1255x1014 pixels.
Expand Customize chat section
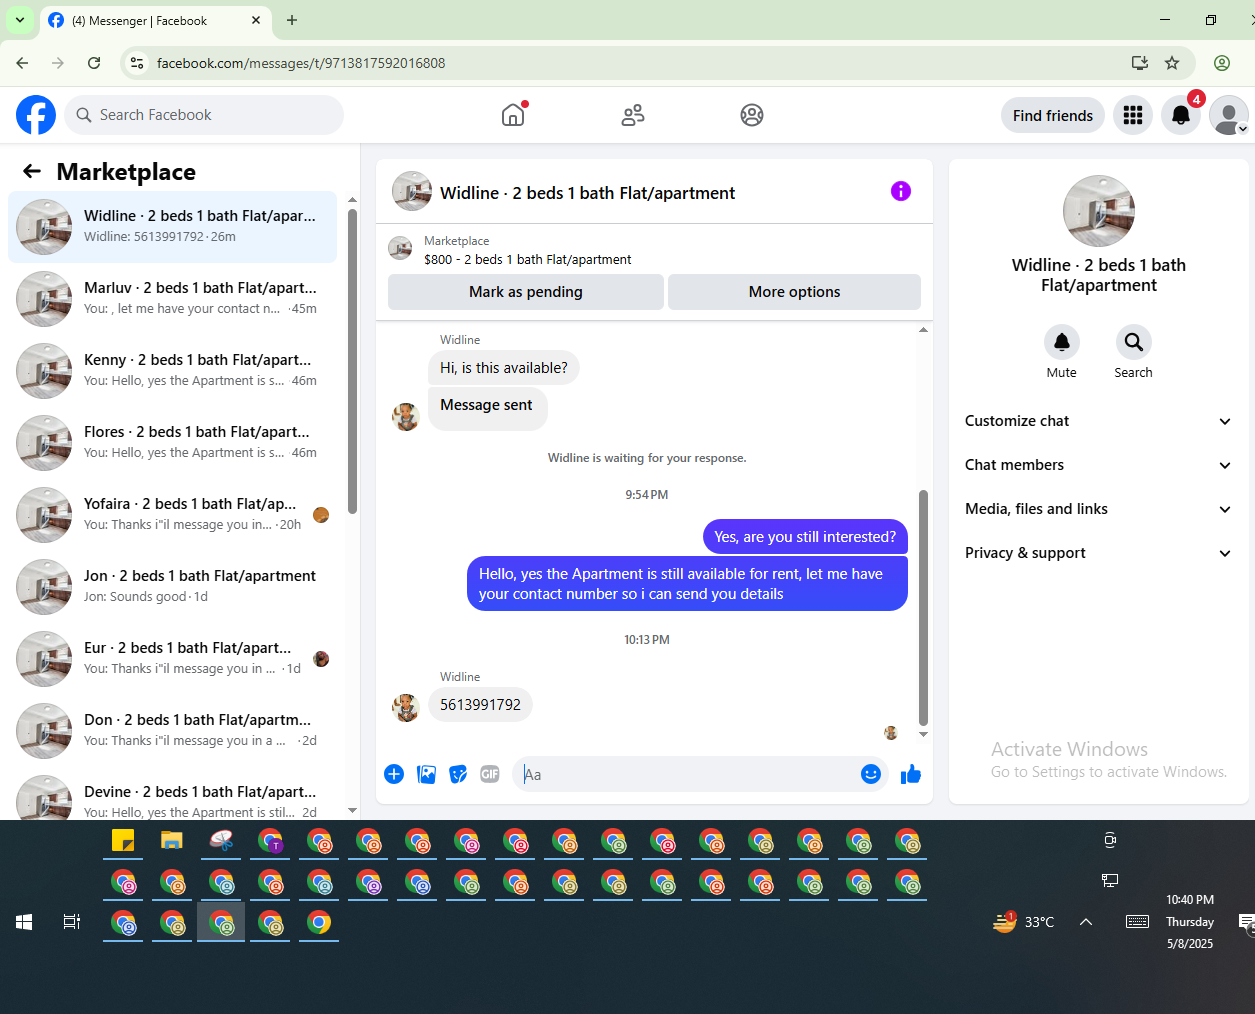click(1098, 421)
